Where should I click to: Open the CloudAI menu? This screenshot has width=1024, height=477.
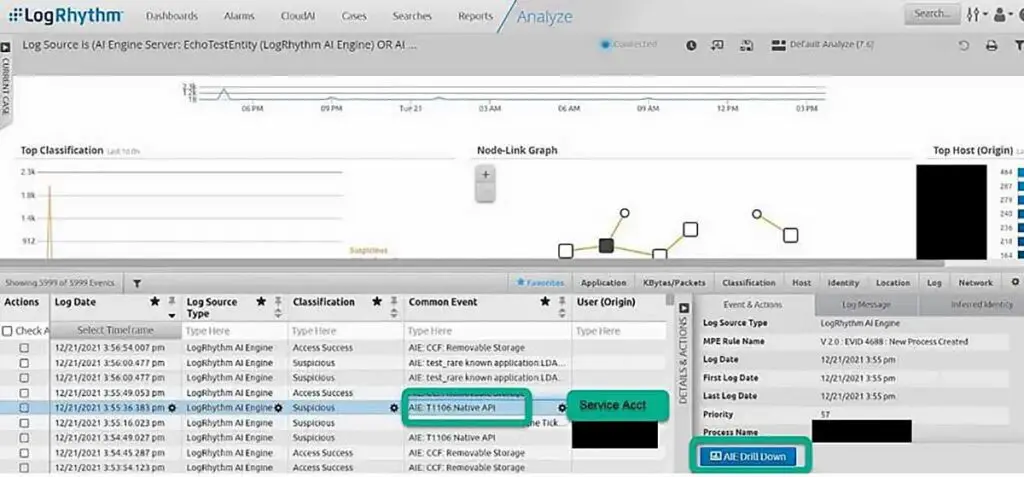pyautogui.click(x=298, y=16)
